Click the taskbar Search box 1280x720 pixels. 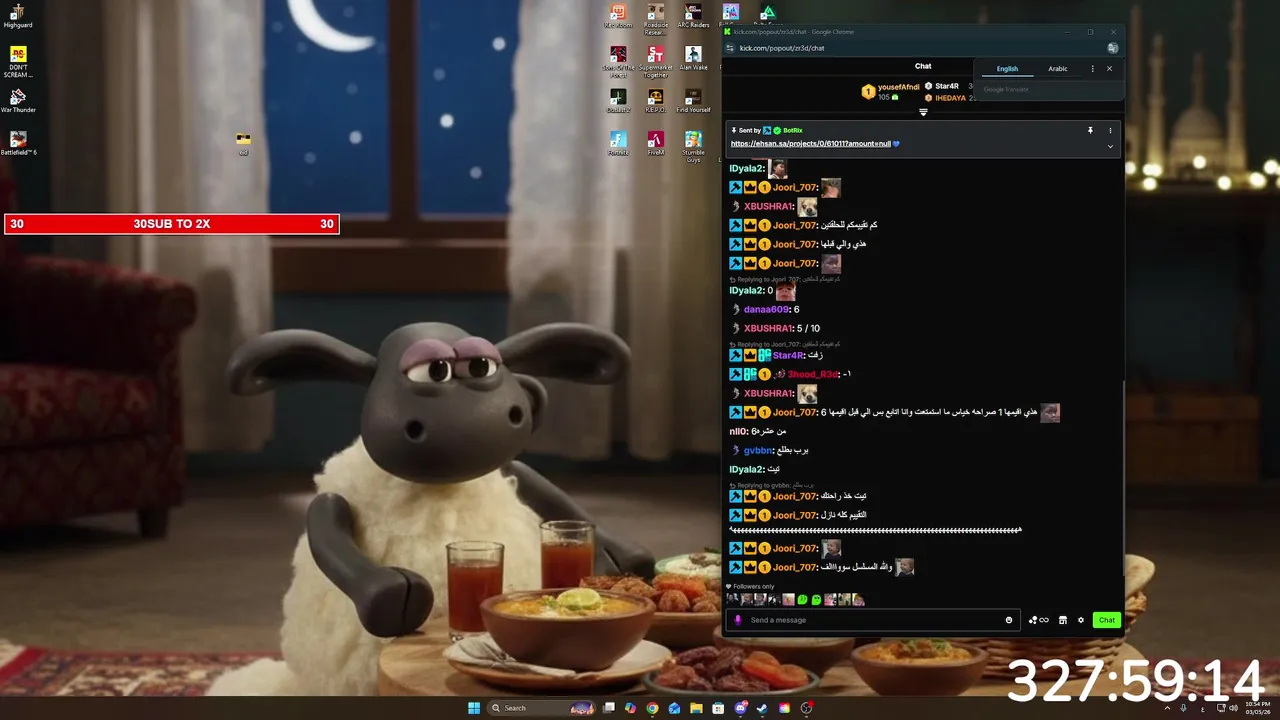tap(540, 708)
